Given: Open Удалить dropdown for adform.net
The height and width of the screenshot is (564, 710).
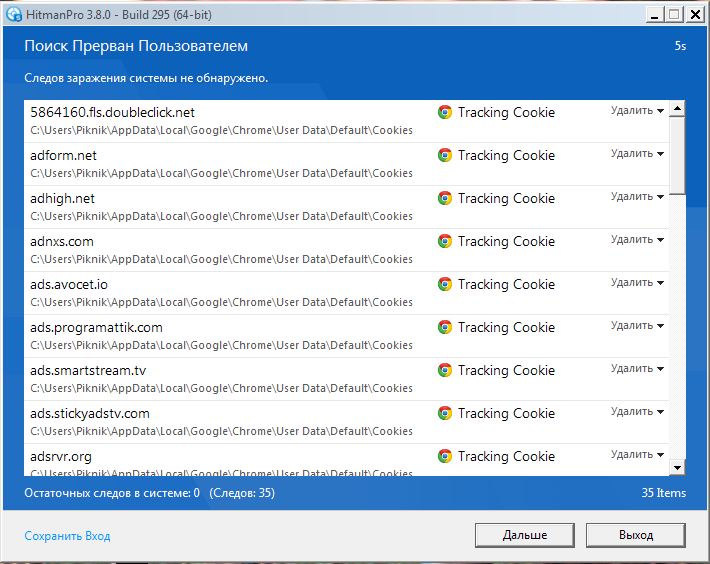Looking at the screenshot, I should click(x=637, y=153).
